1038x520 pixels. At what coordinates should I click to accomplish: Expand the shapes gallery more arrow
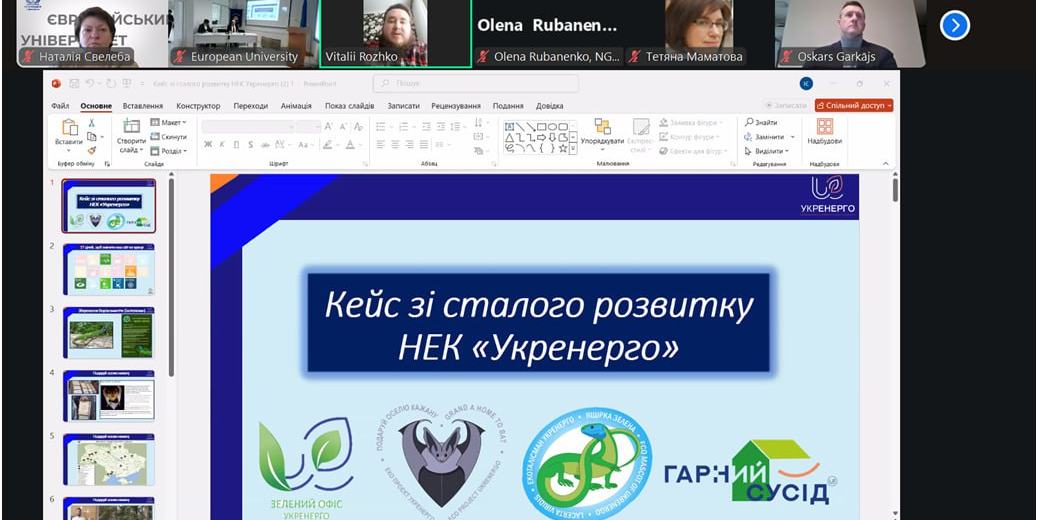(574, 150)
